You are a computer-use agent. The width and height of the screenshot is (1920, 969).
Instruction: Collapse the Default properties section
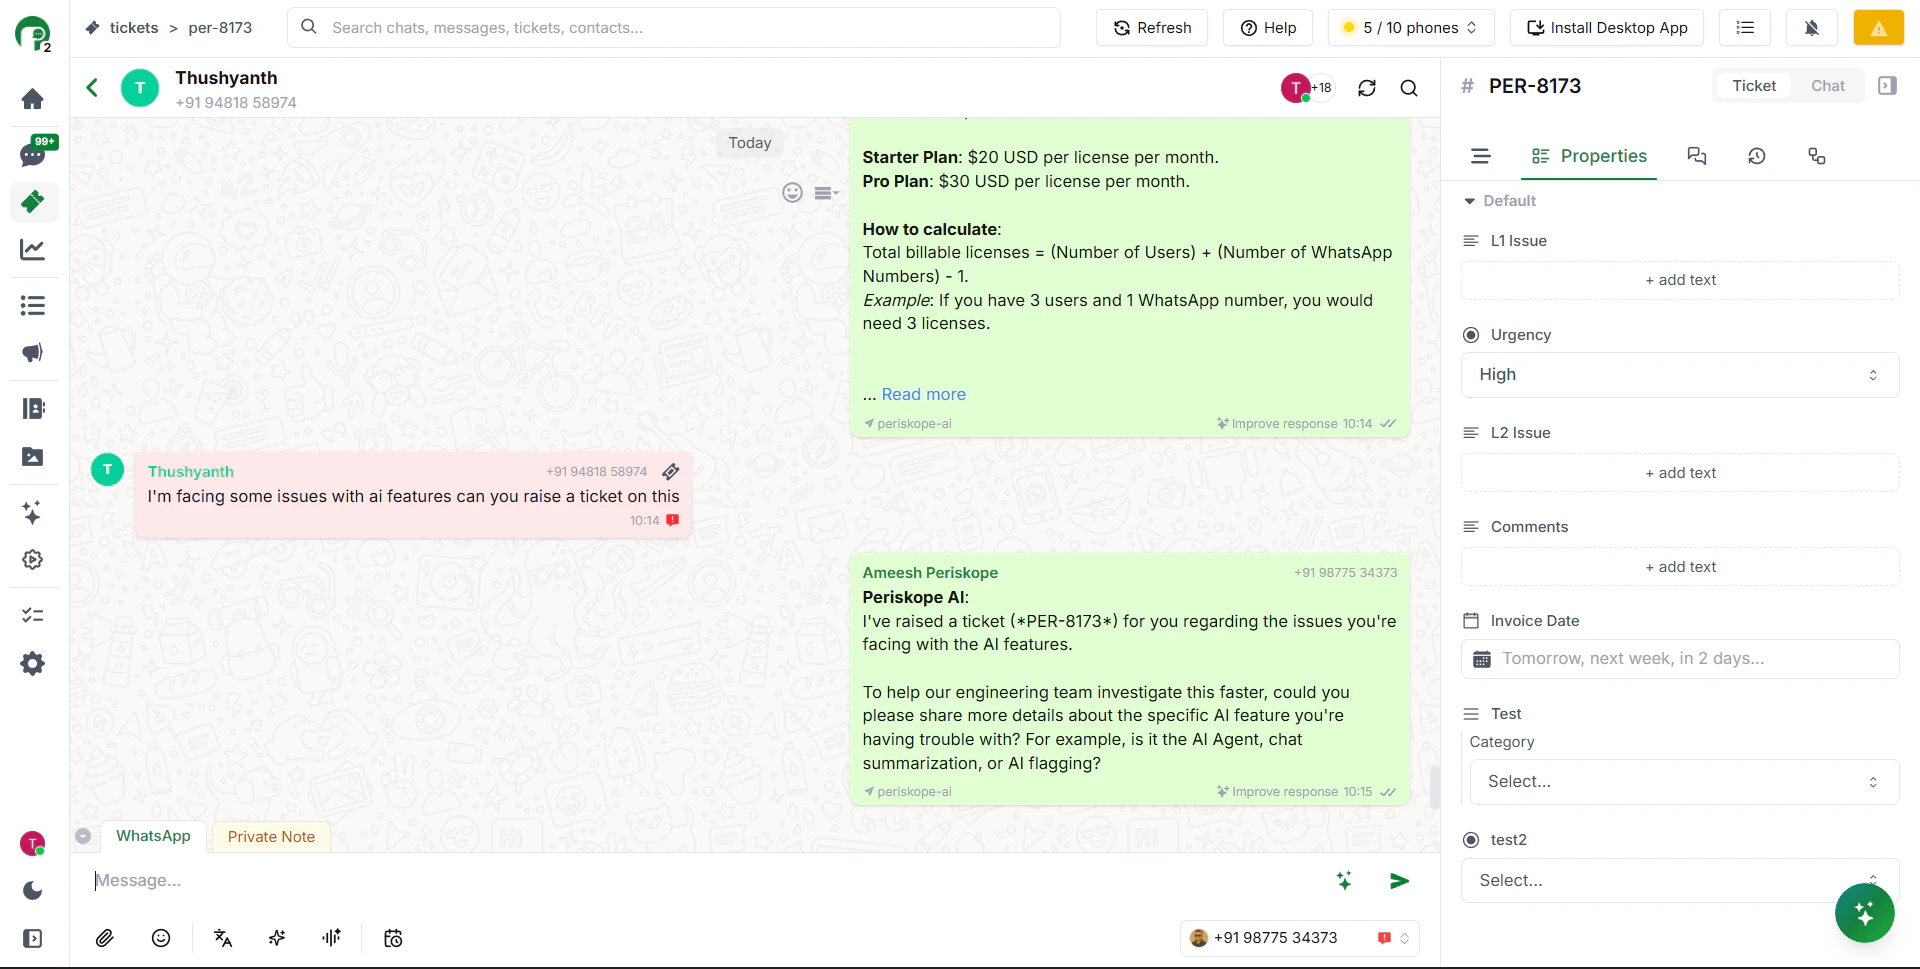[x=1499, y=201]
